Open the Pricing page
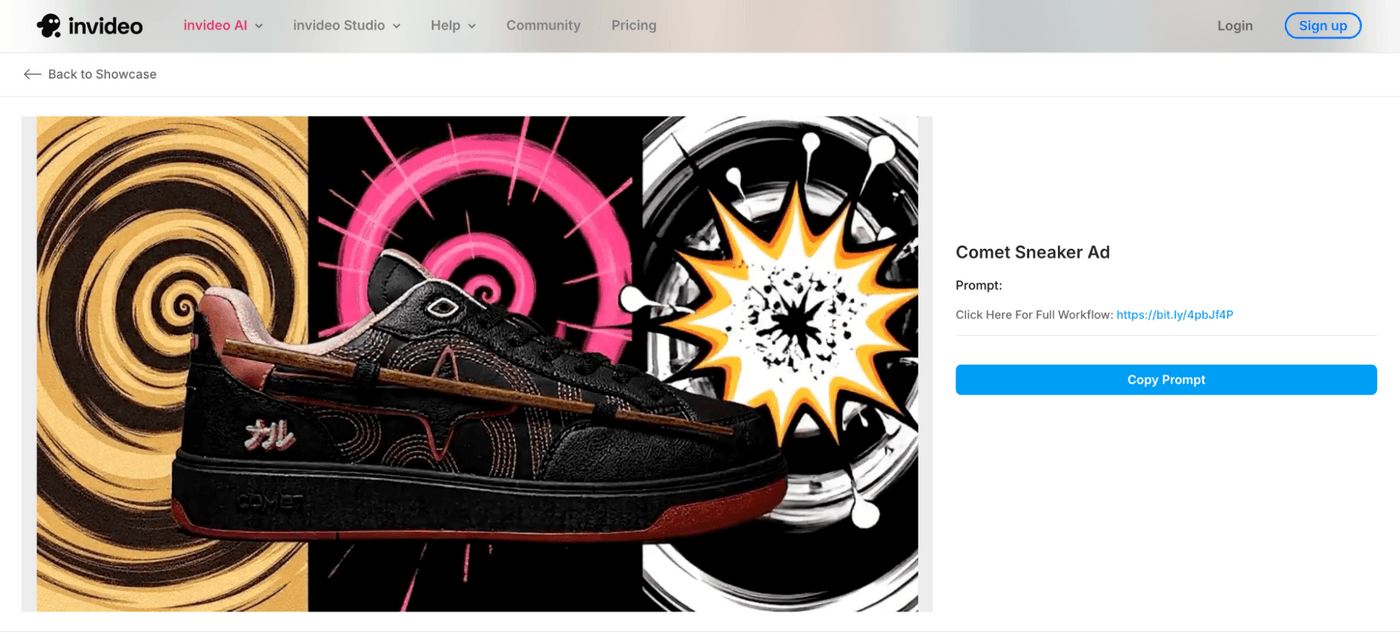The width and height of the screenshot is (1400, 634). 634,26
